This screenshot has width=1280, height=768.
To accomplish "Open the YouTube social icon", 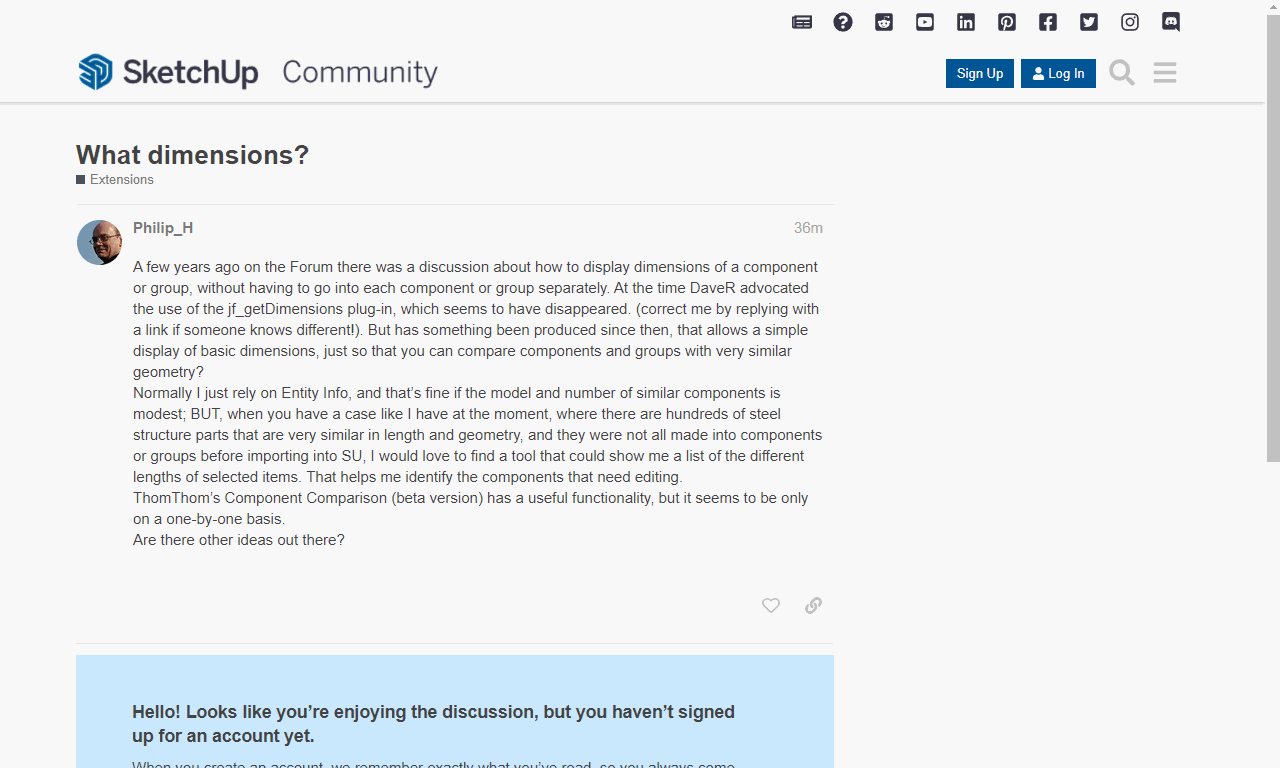I will 925,22.
